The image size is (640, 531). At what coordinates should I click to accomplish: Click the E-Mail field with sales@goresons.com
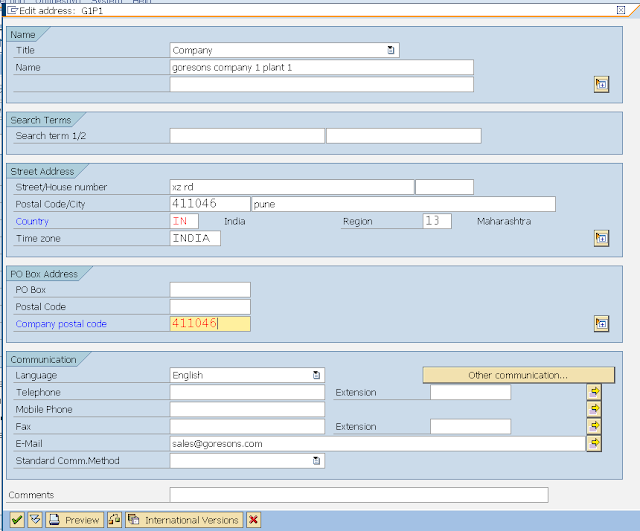pyautogui.click(x=378, y=444)
